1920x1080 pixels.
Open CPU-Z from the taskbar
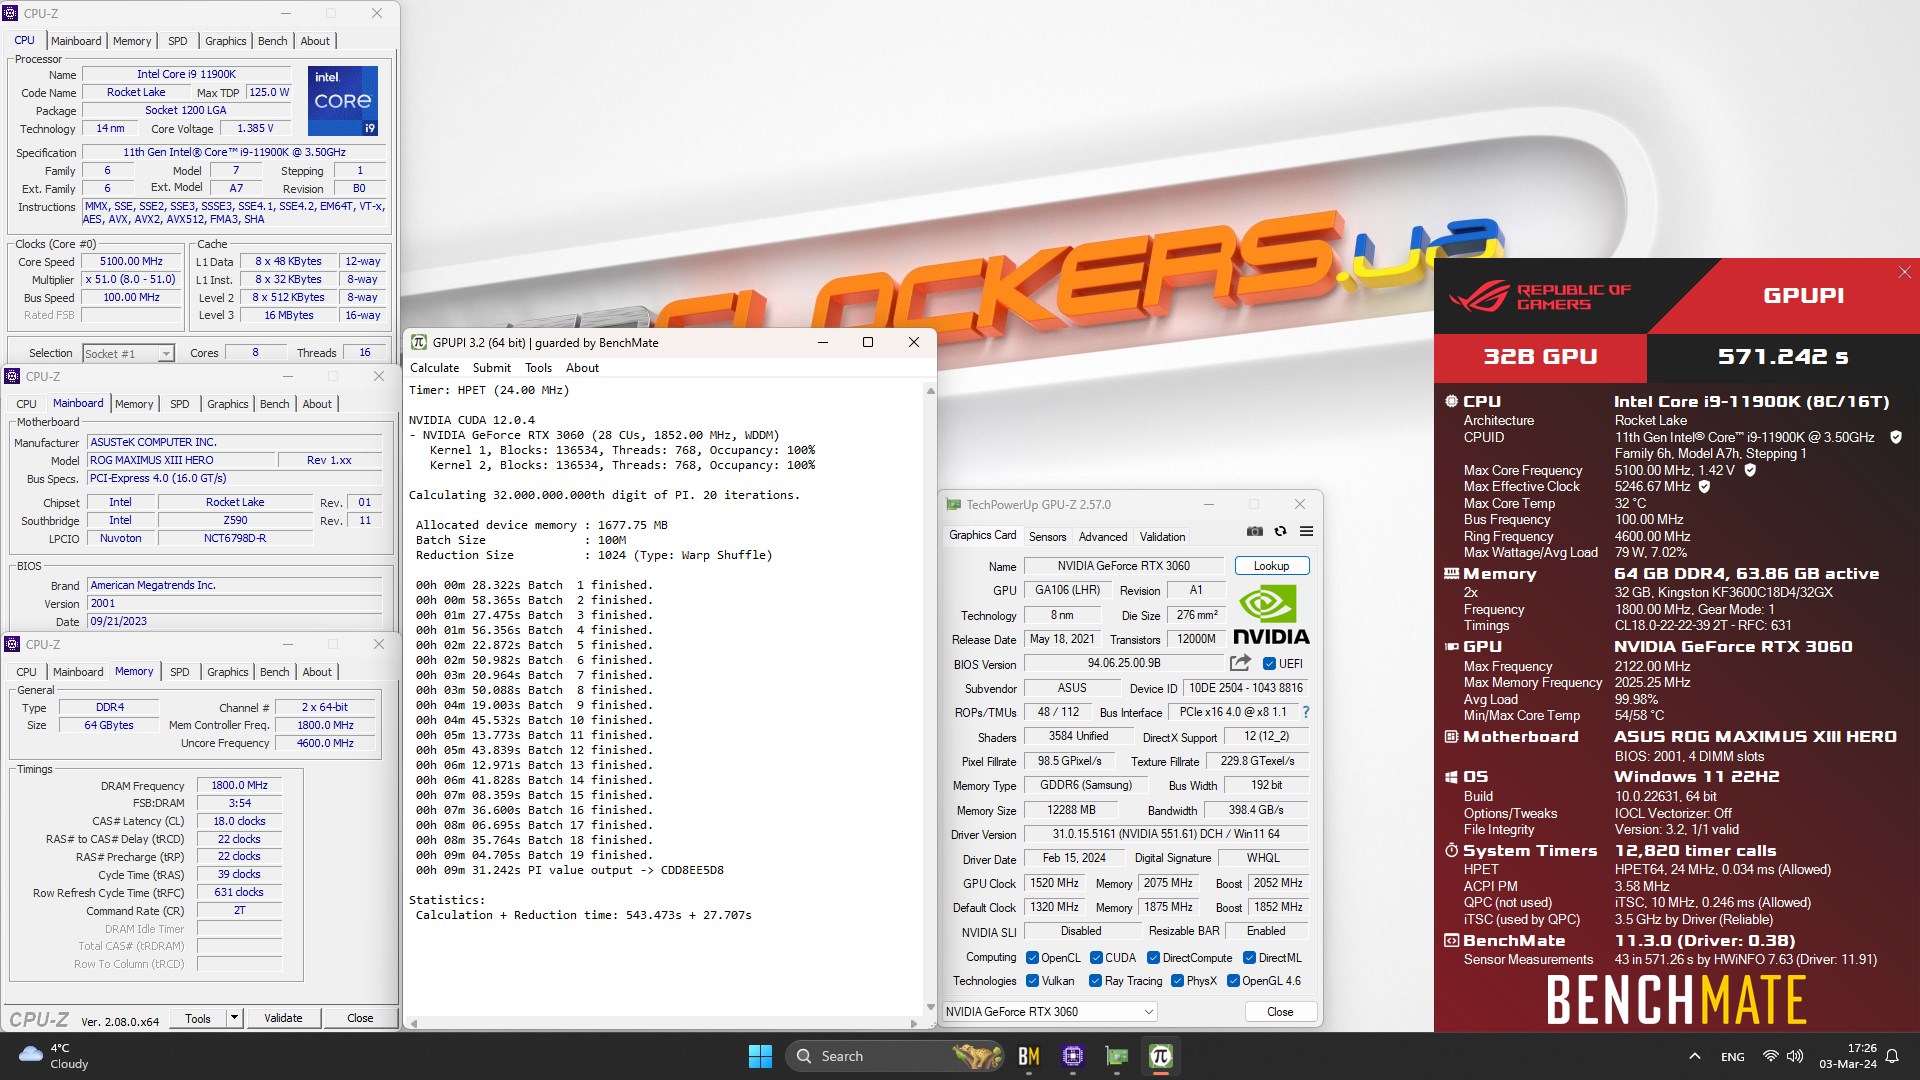1073,1056
